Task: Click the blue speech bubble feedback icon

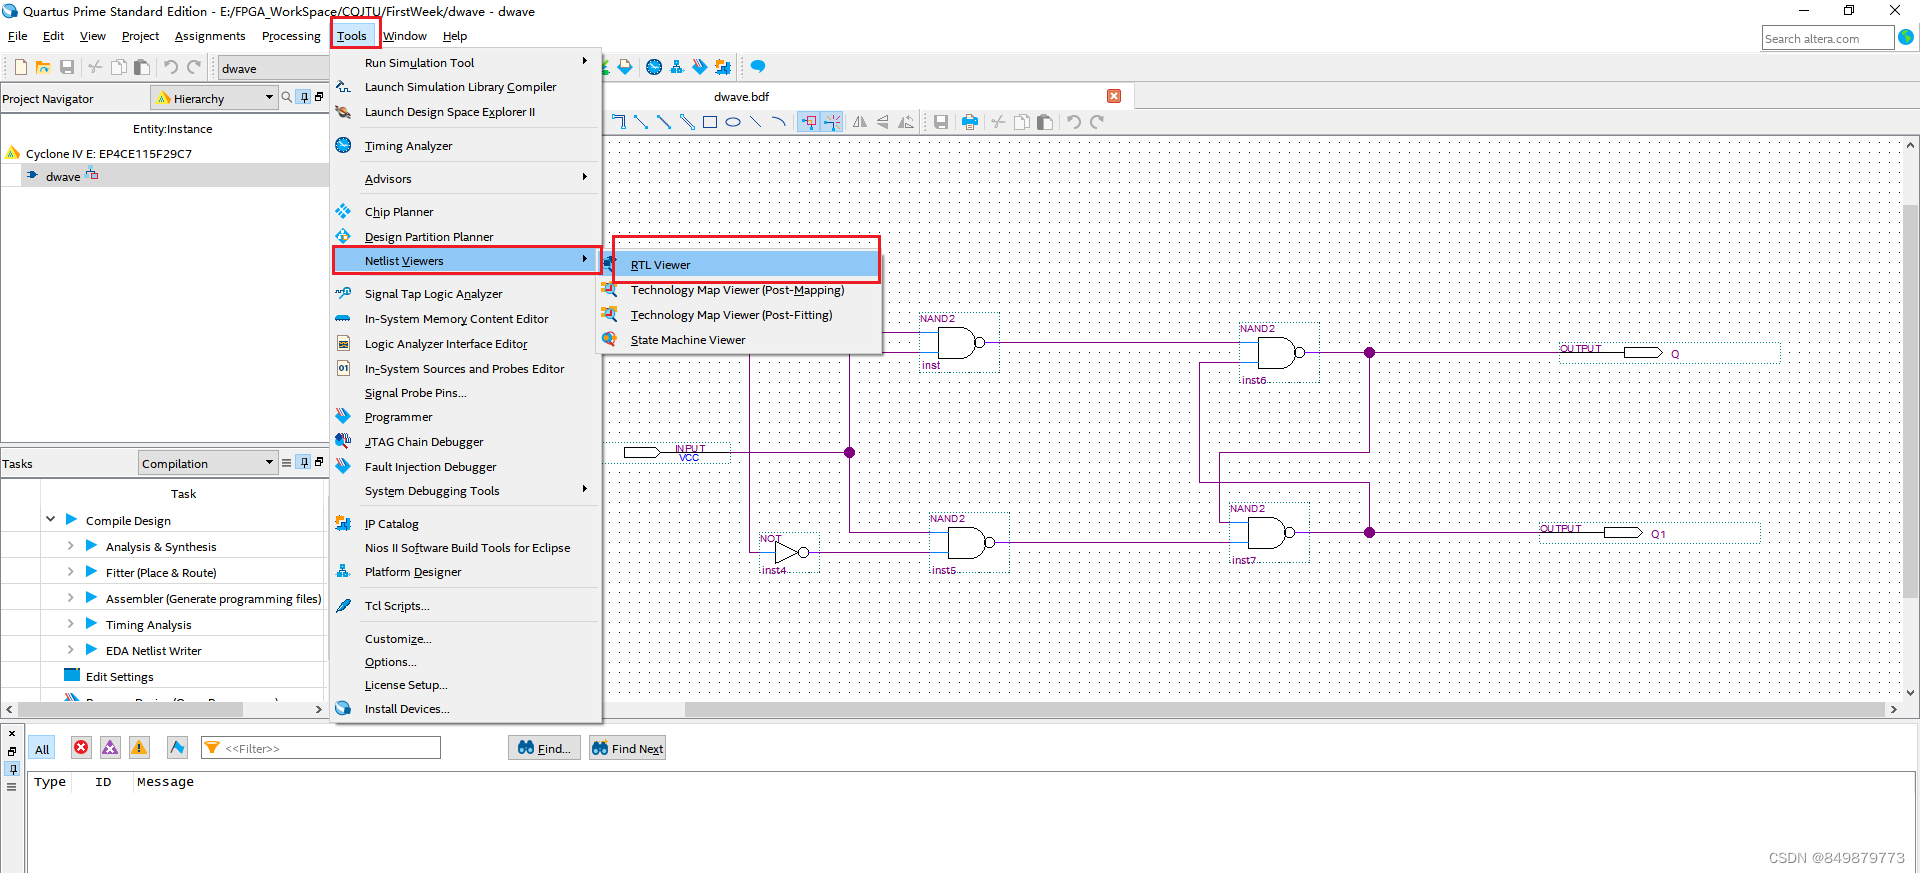Action: (x=758, y=67)
